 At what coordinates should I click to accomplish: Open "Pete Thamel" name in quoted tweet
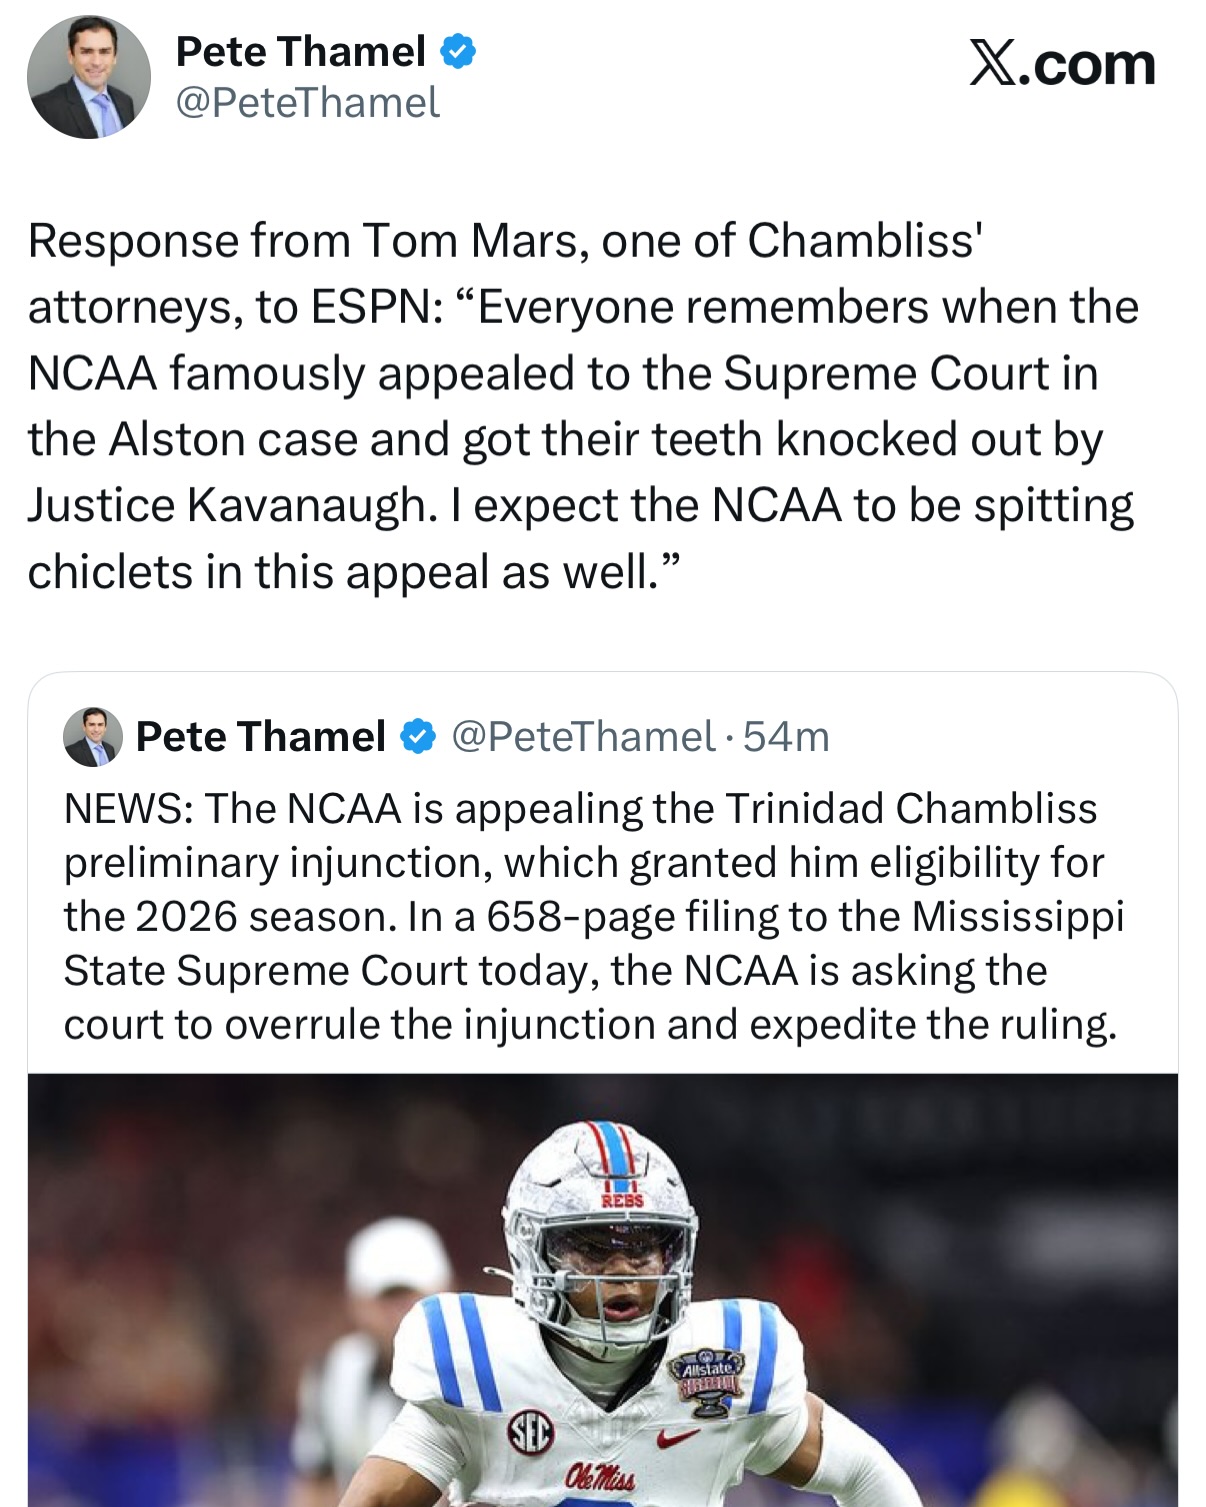(x=261, y=737)
